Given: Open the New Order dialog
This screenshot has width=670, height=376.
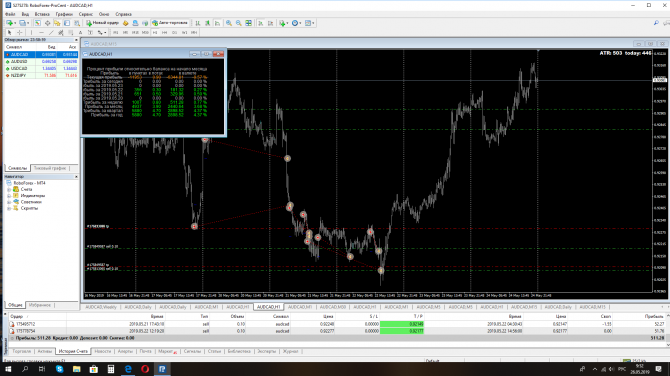Looking at the screenshot, I should [102, 23].
